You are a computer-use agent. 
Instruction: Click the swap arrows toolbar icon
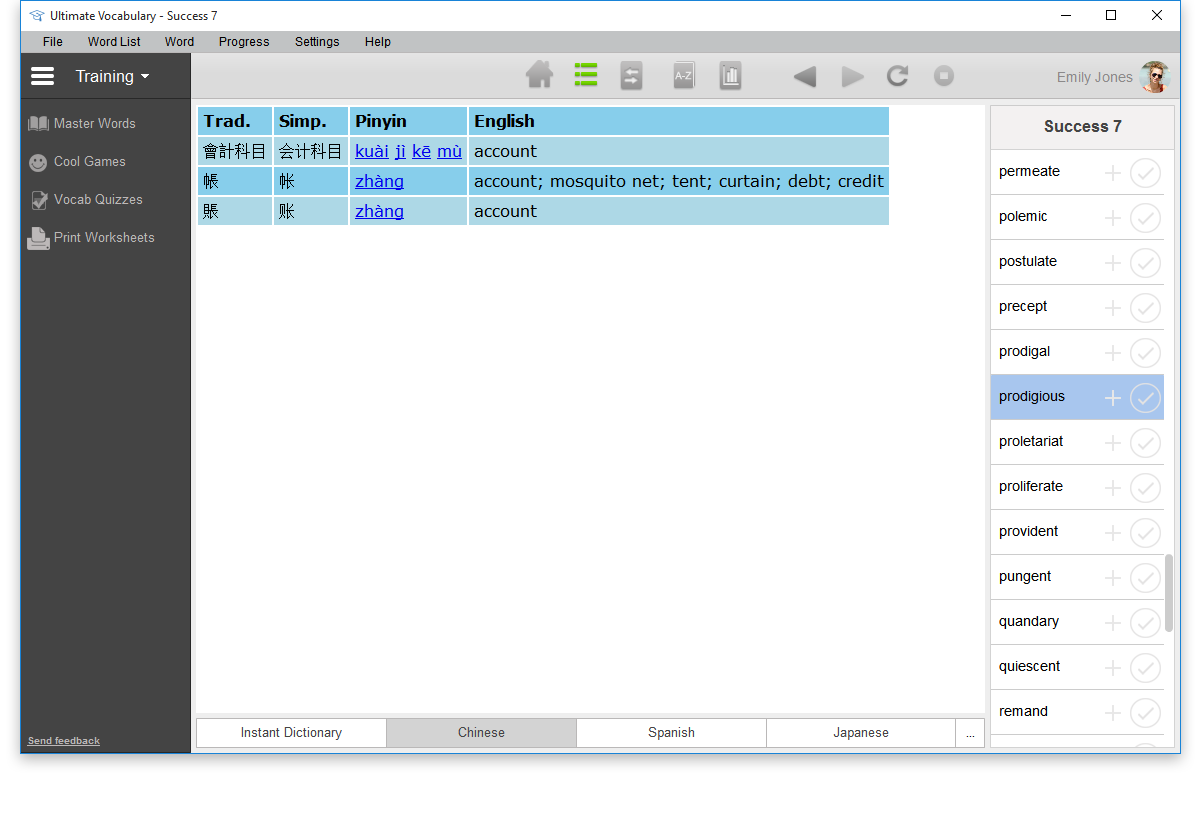[631, 76]
